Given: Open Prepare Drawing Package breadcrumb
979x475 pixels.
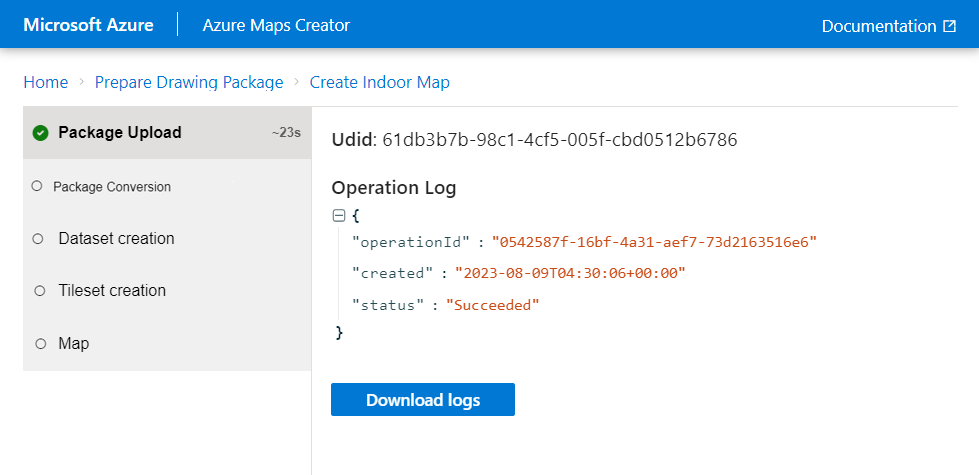Looking at the screenshot, I should click(x=189, y=82).
